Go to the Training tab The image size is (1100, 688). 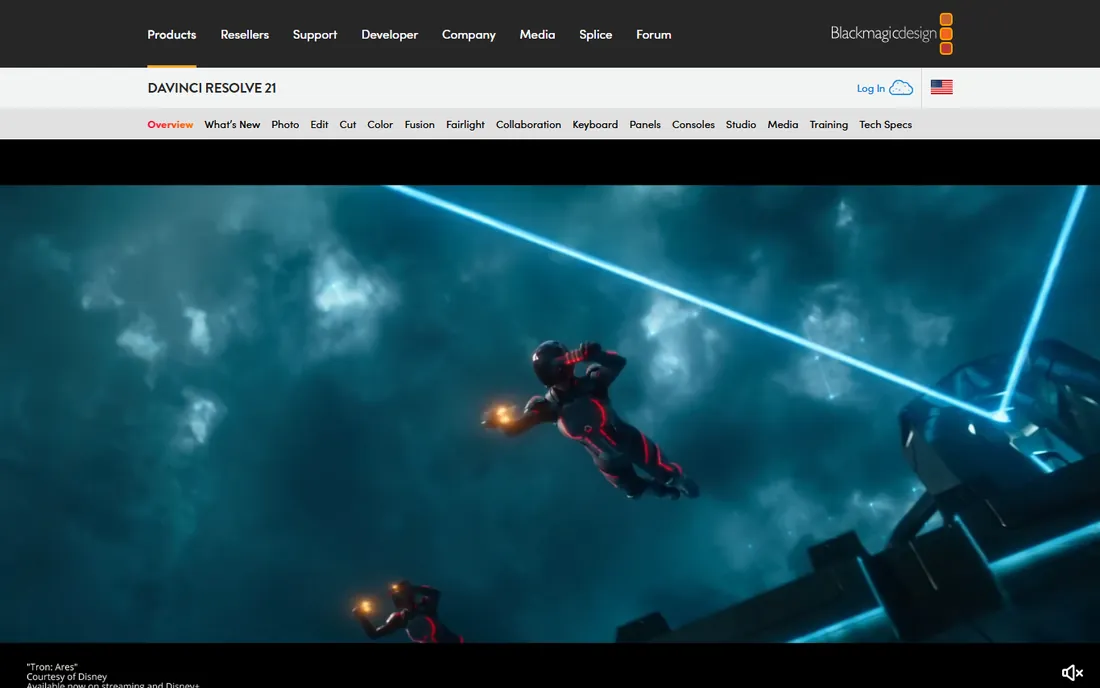[x=829, y=124]
